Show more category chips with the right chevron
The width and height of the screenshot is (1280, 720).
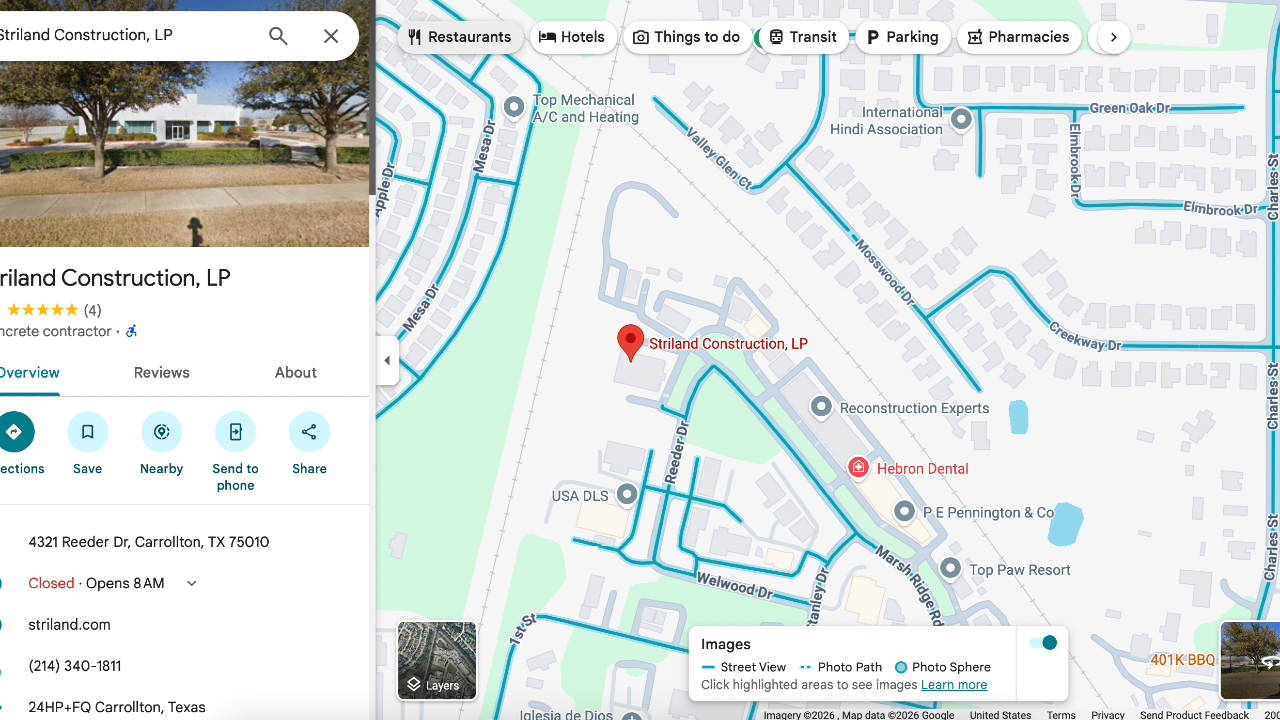(1113, 37)
